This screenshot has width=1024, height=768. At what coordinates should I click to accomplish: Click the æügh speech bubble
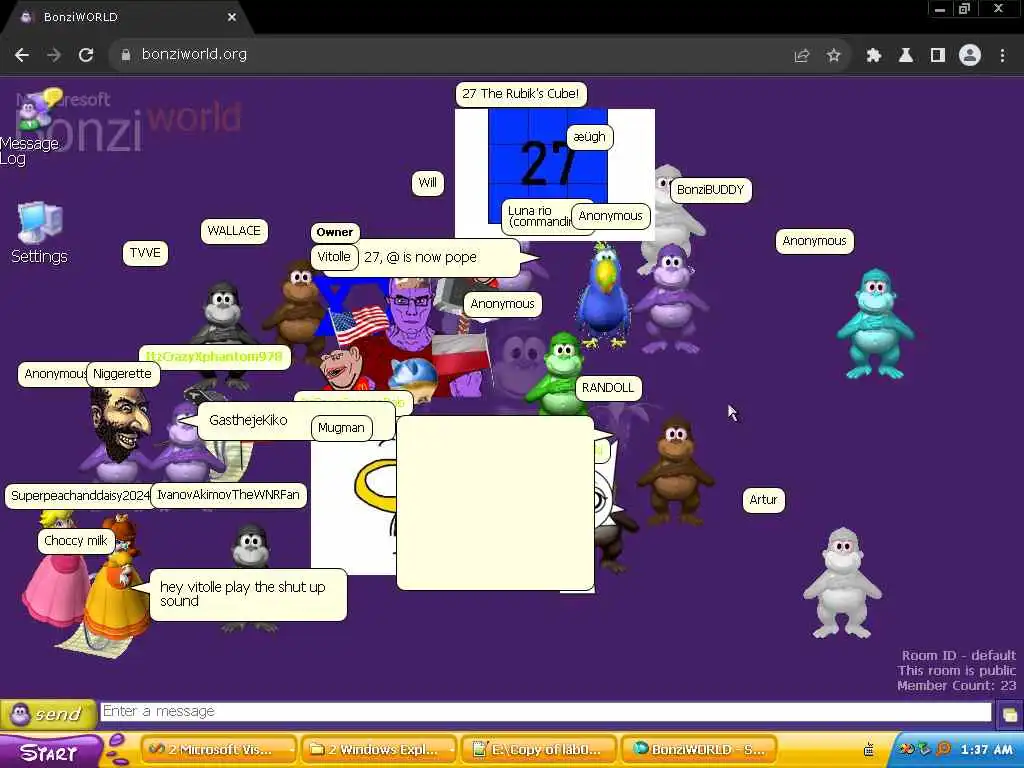[x=590, y=137]
